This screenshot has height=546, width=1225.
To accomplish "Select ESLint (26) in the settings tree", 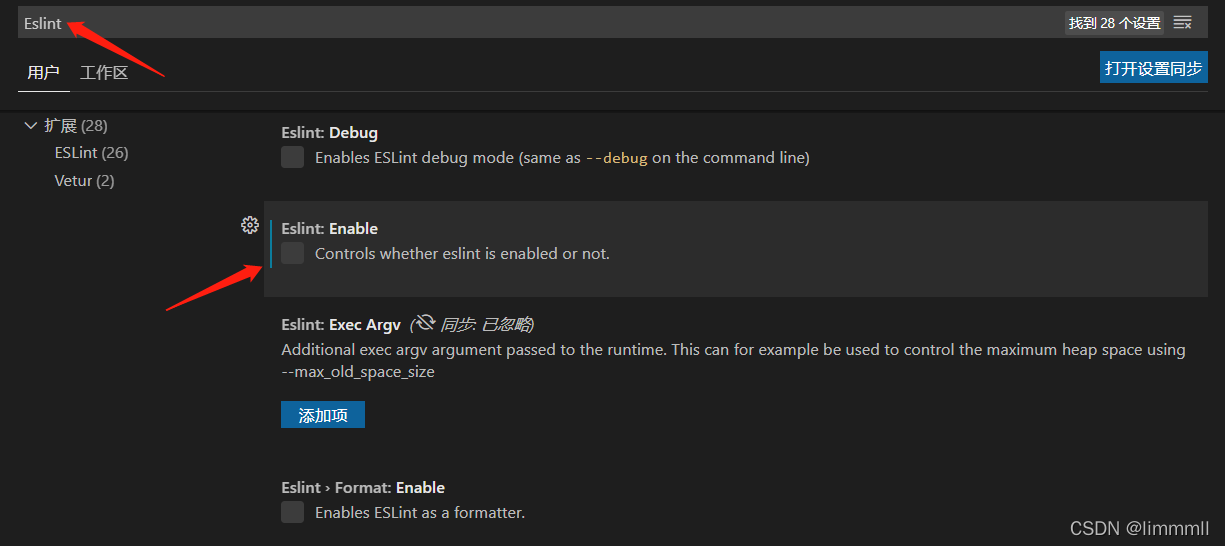I will click(x=91, y=153).
